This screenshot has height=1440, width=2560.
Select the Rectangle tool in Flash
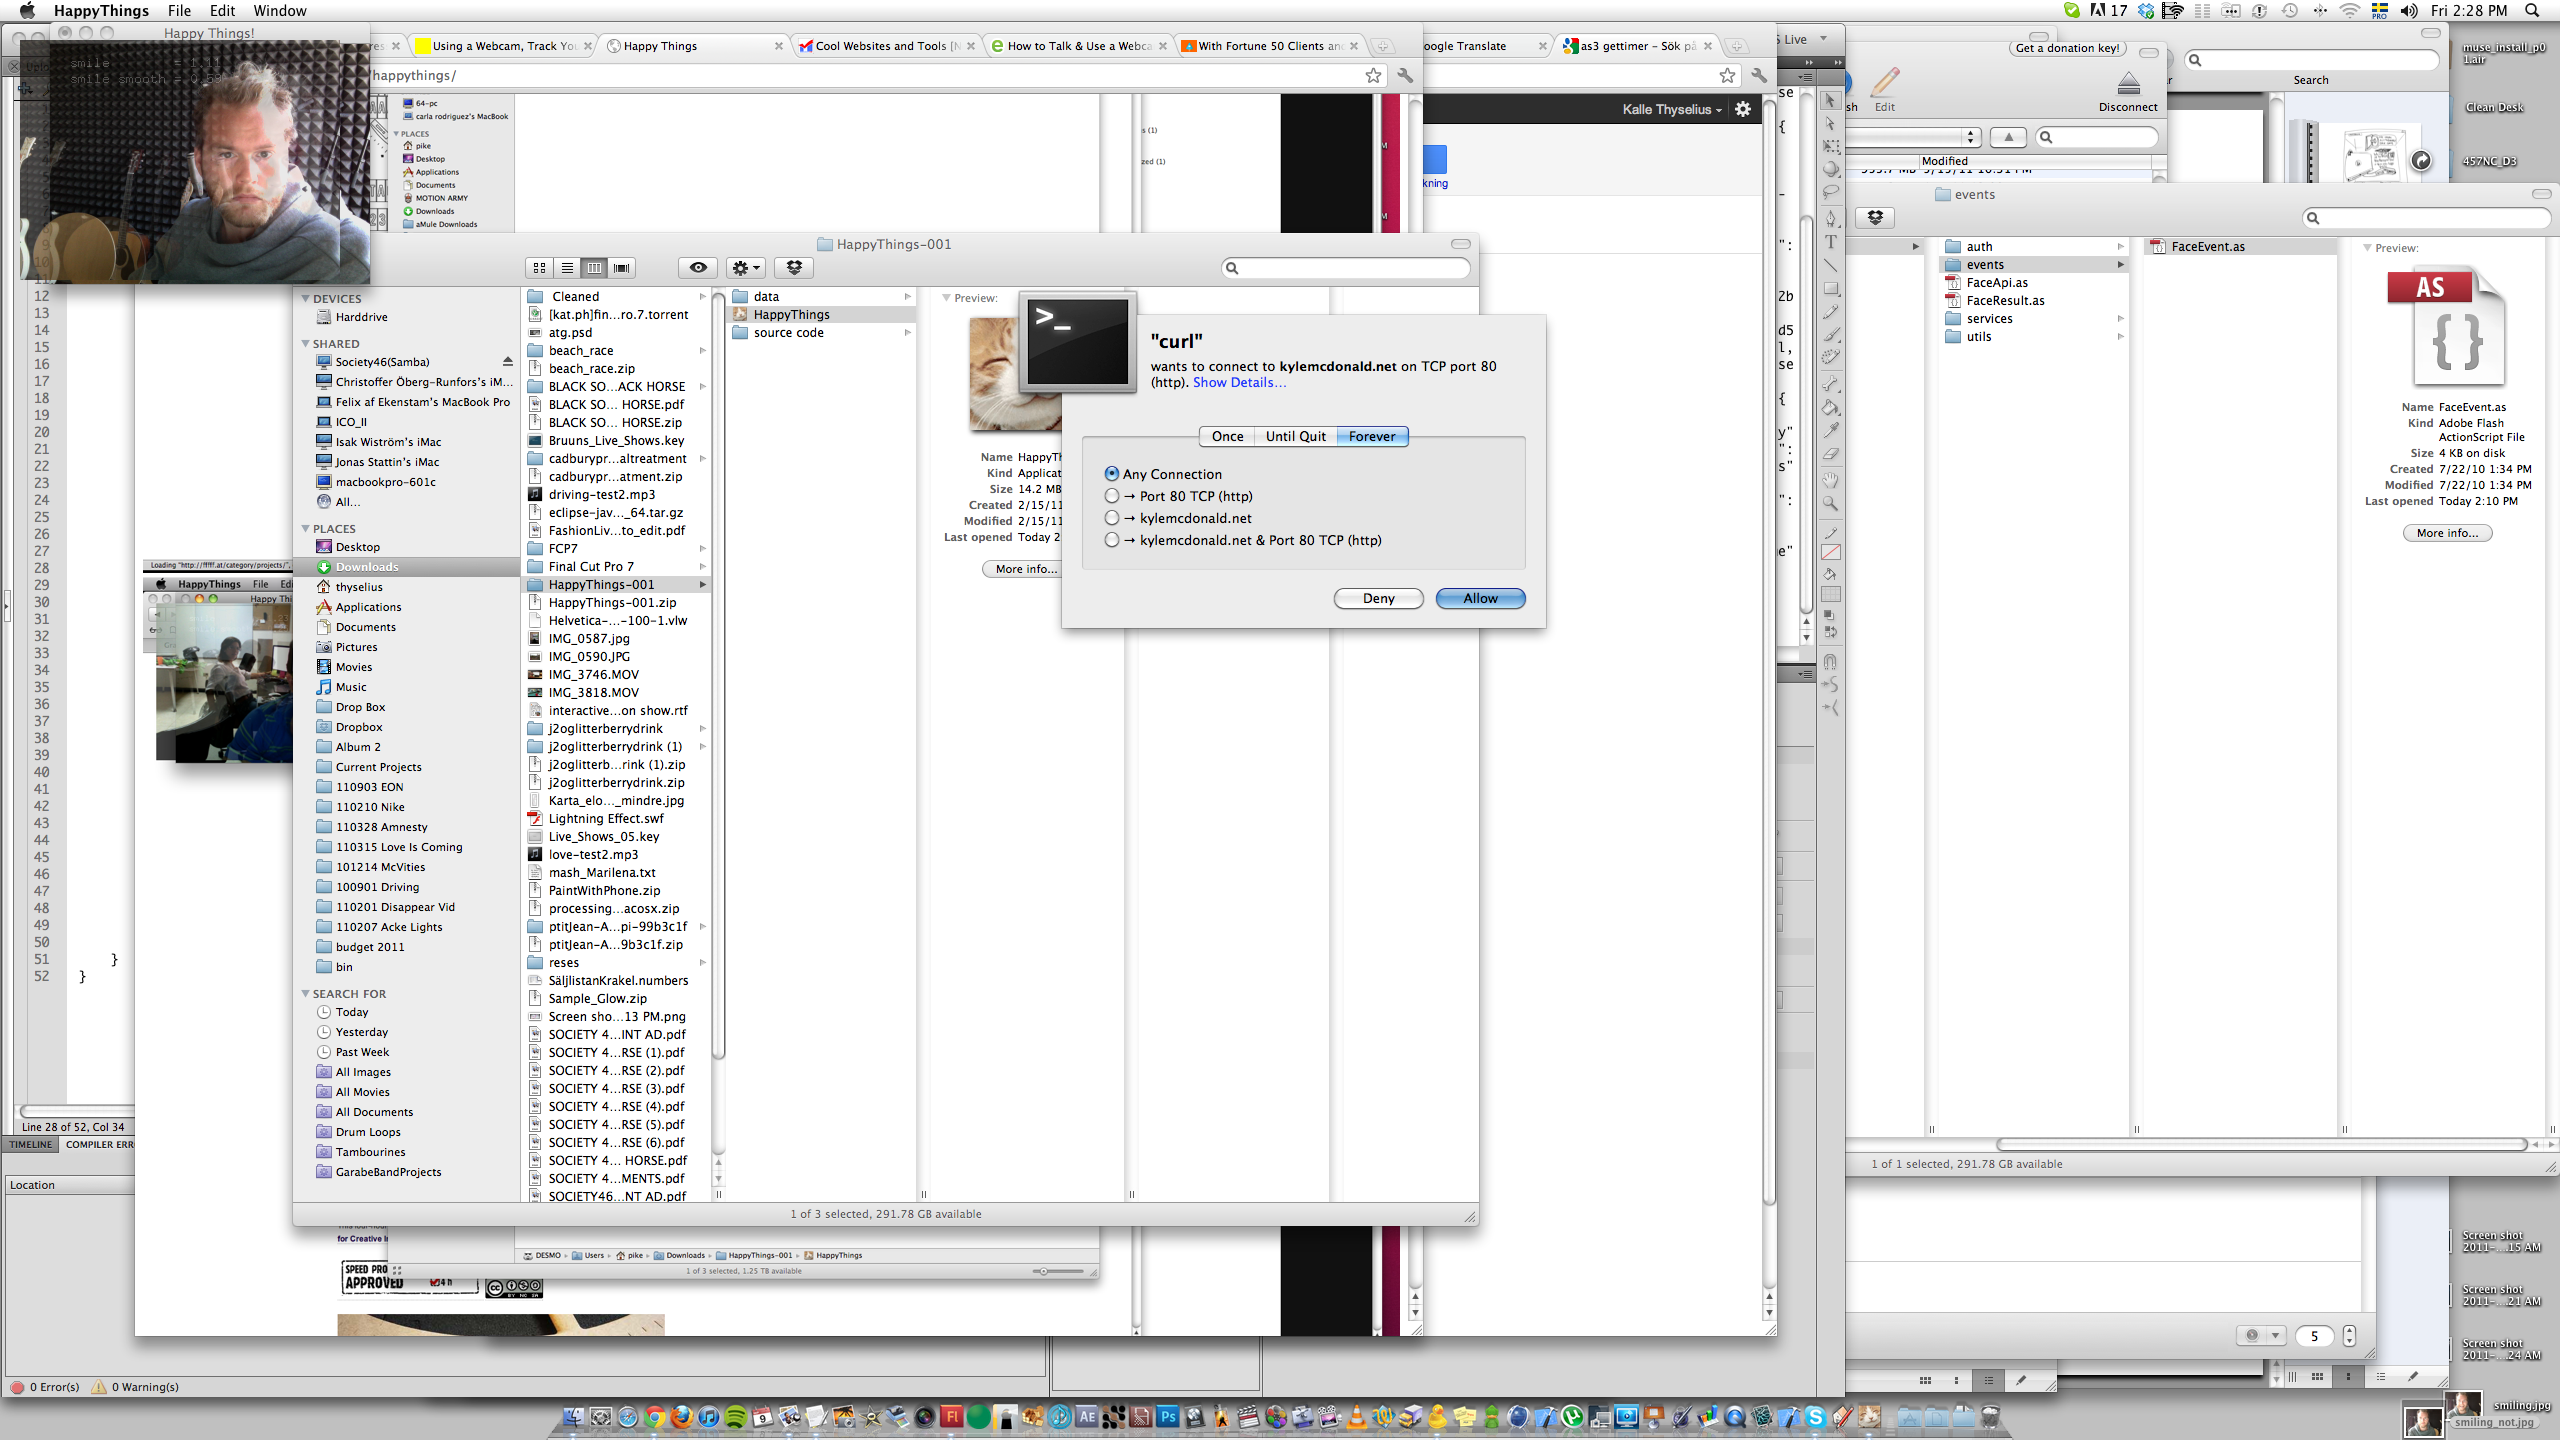tap(1830, 289)
